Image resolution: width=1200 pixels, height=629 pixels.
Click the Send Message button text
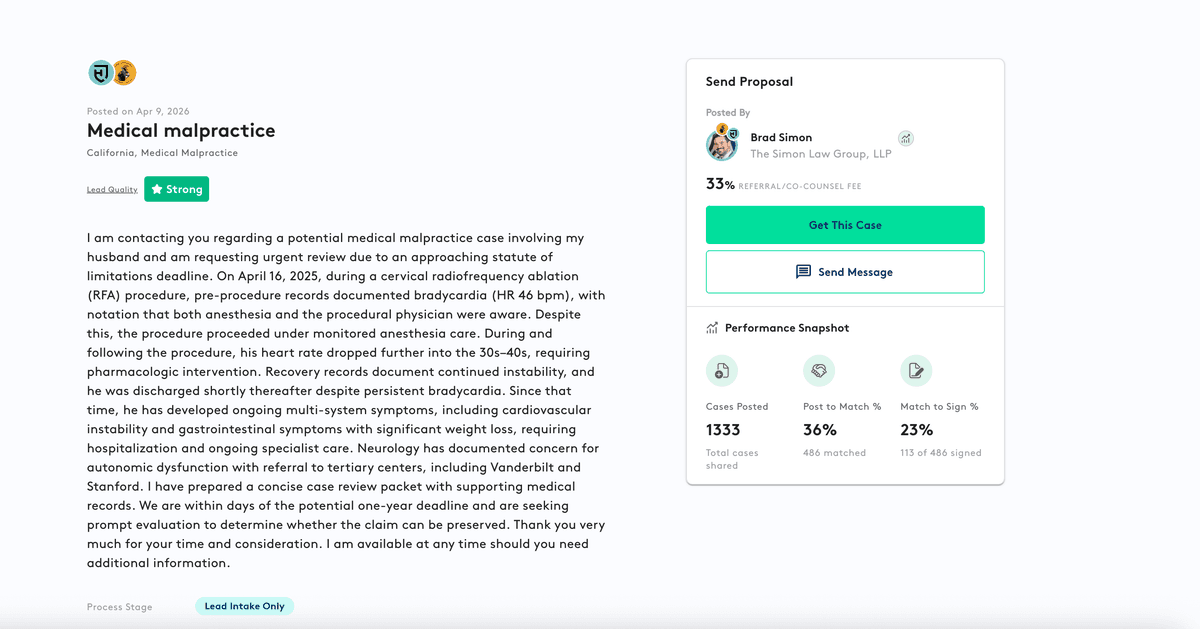point(855,272)
